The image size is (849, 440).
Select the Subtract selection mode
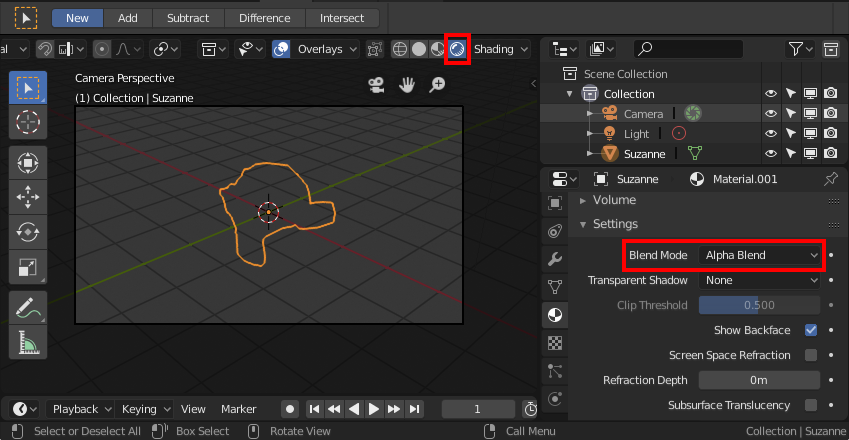click(188, 18)
